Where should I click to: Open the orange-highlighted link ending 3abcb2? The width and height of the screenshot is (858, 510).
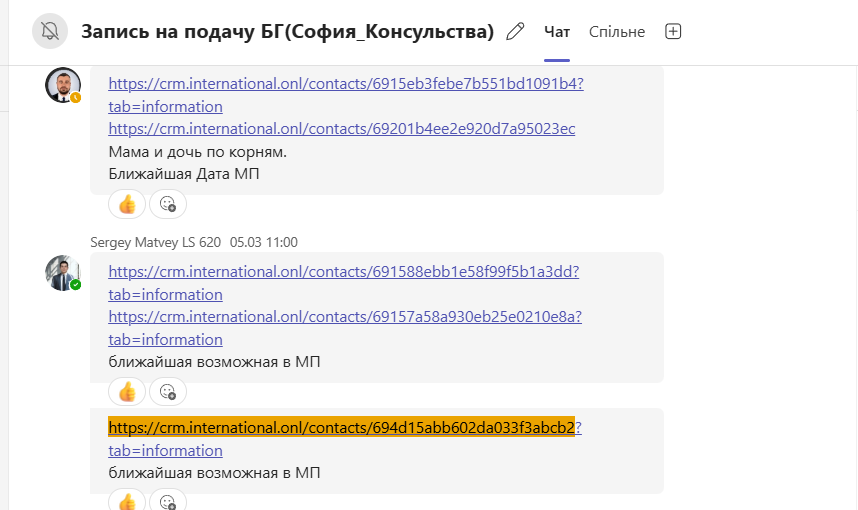pos(341,428)
